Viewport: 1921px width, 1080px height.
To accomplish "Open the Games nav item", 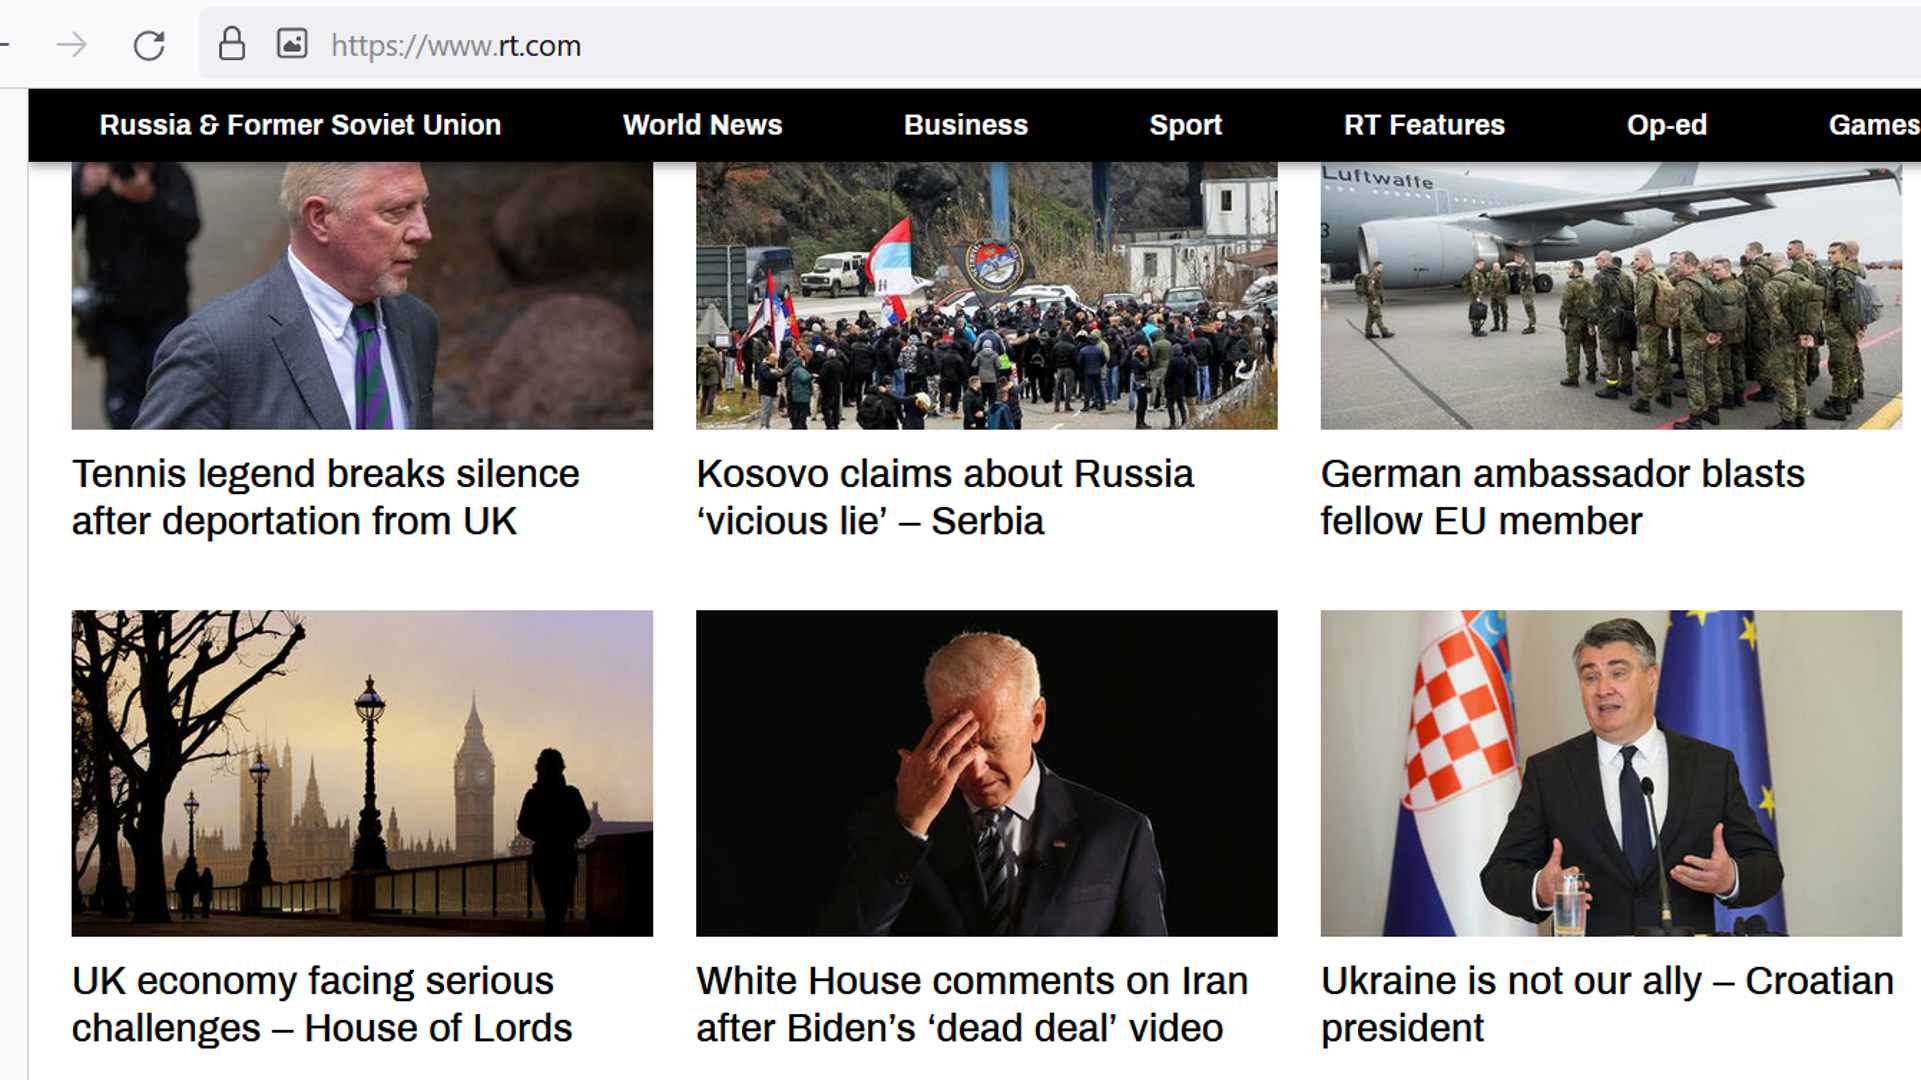I will pyautogui.click(x=1874, y=125).
